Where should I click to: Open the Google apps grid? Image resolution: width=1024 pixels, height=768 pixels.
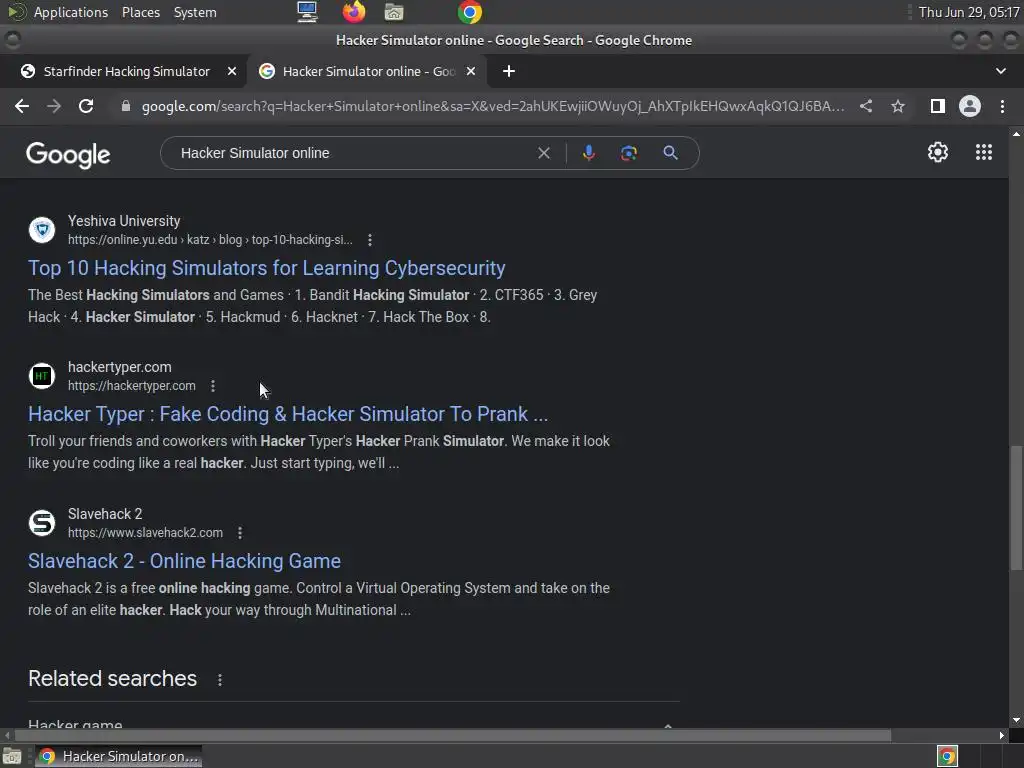pos(984,152)
